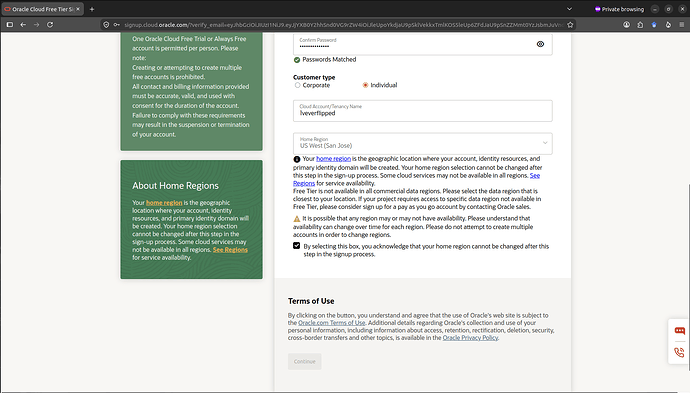Open the browser hamburger menu
690x393 pixels.
[682, 25]
